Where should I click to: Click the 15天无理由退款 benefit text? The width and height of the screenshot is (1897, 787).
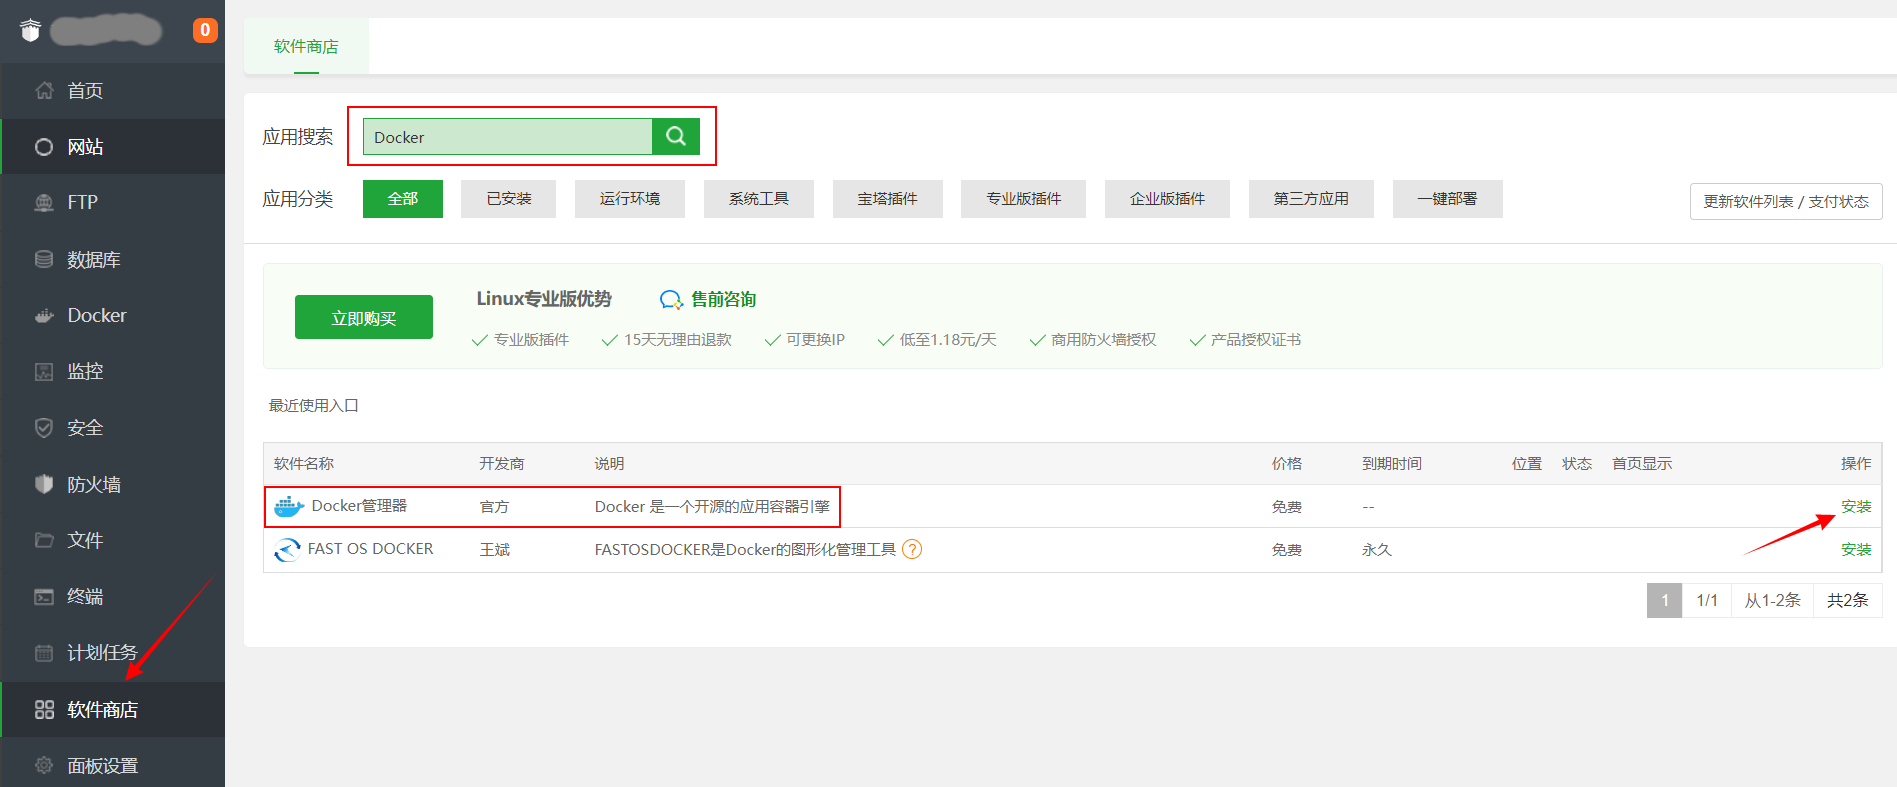[x=677, y=340]
